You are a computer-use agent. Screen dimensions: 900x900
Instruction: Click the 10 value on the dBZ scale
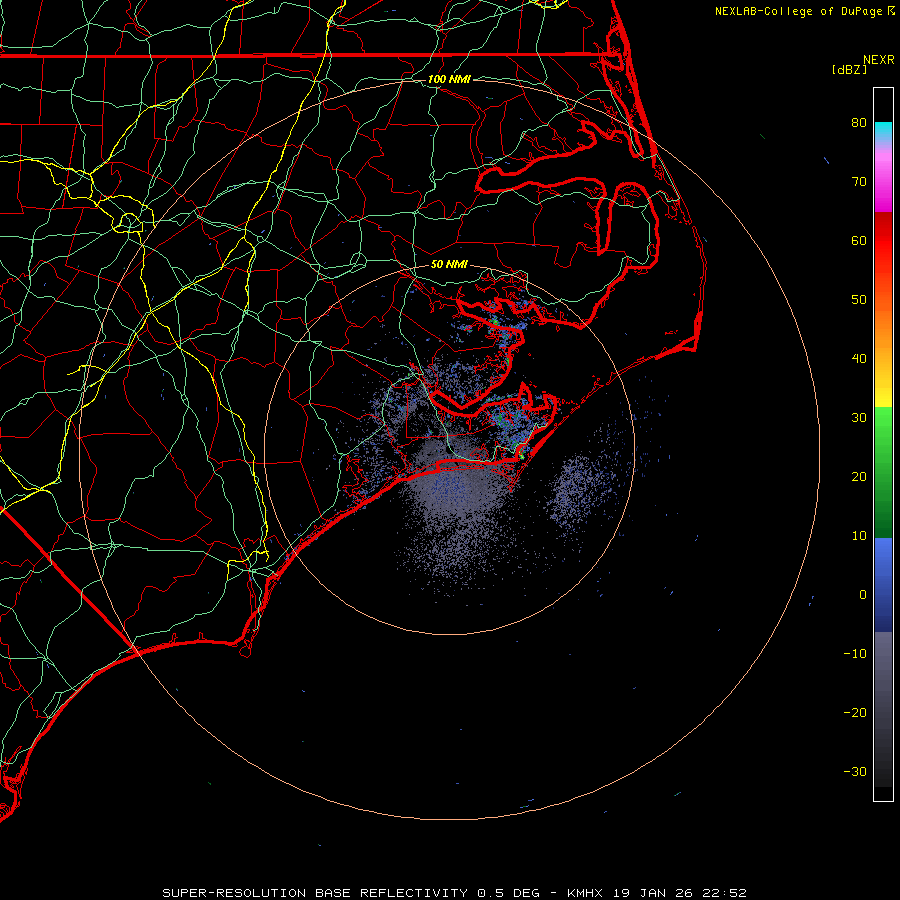859,536
